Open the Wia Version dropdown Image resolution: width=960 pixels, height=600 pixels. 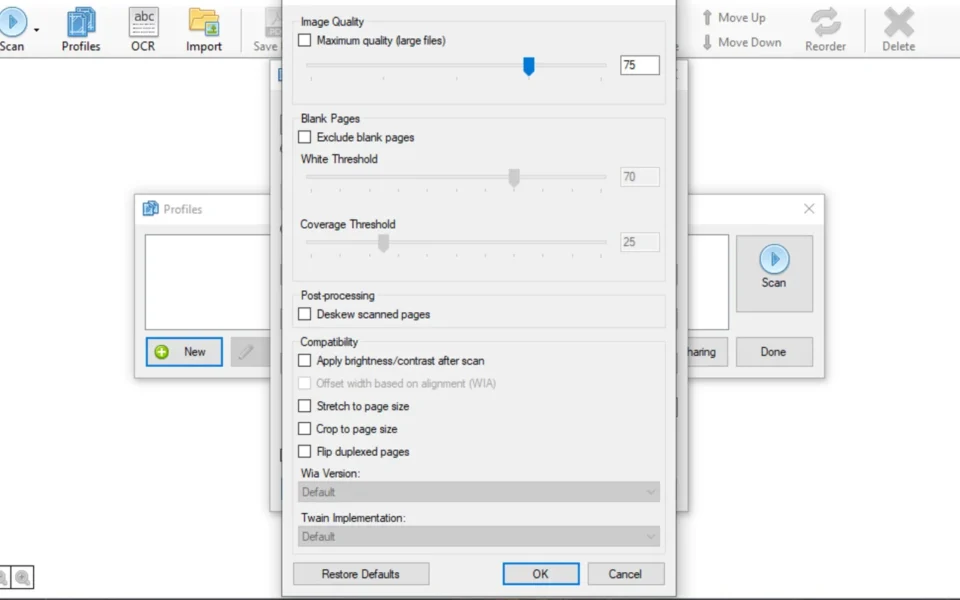click(479, 492)
